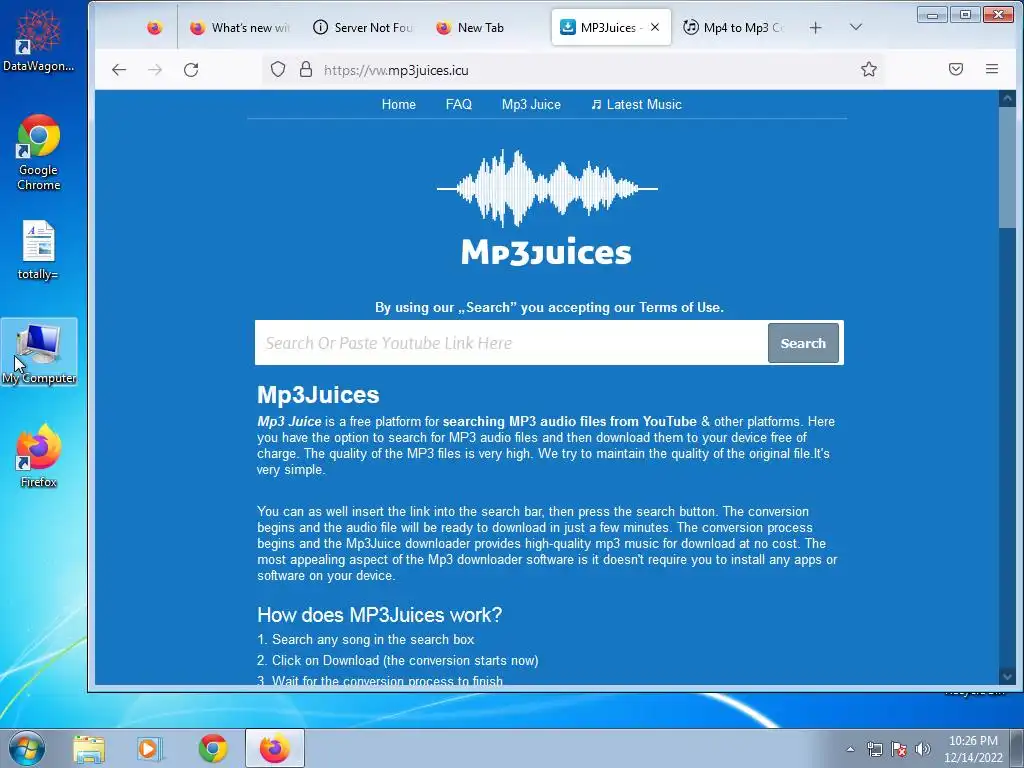
Task: Show hidden tray icons arrow
Action: click(850, 749)
